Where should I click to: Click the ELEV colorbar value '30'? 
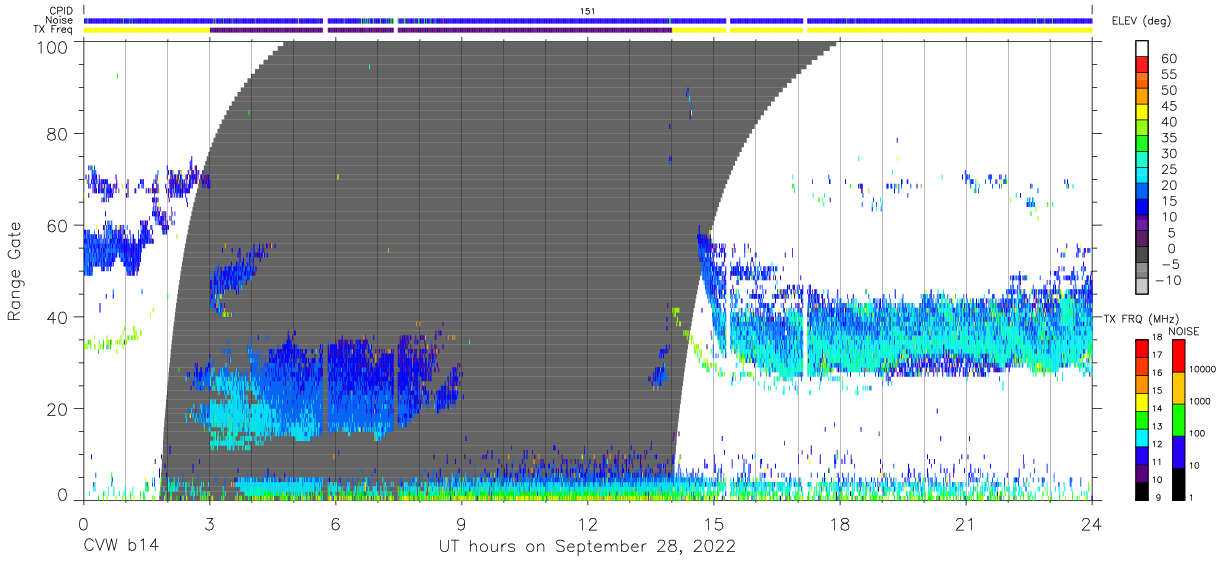pos(1169,153)
